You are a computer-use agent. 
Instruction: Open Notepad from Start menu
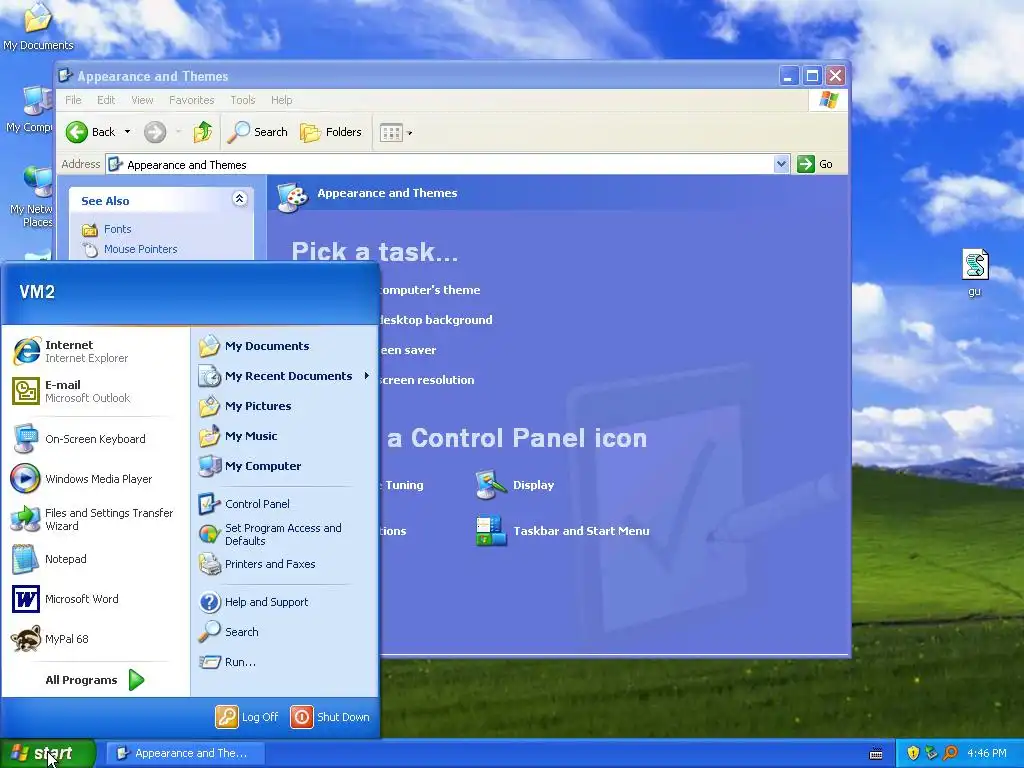(x=50, y=559)
